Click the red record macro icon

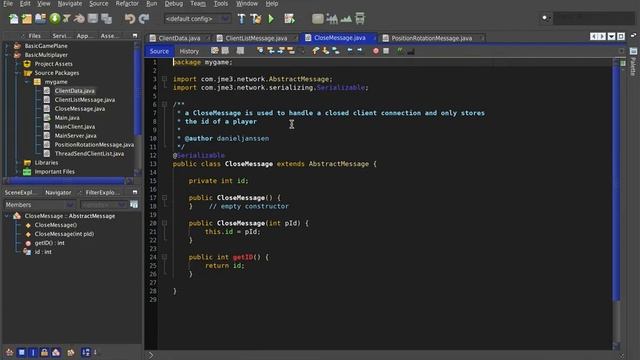376,51
